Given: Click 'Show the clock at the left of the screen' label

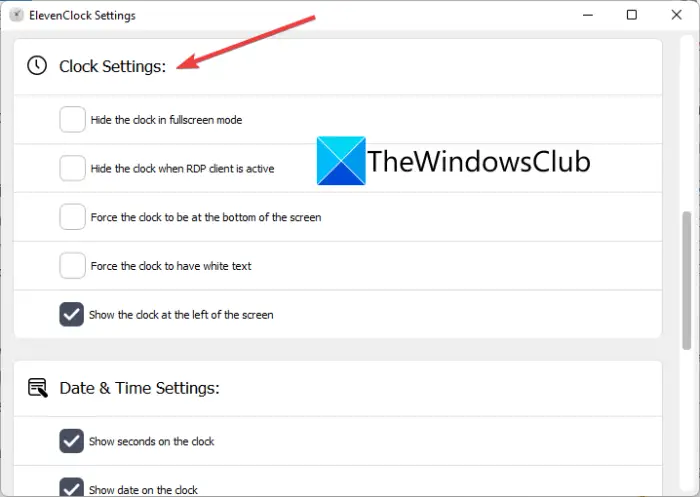Looking at the screenshot, I should [x=181, y=315].
